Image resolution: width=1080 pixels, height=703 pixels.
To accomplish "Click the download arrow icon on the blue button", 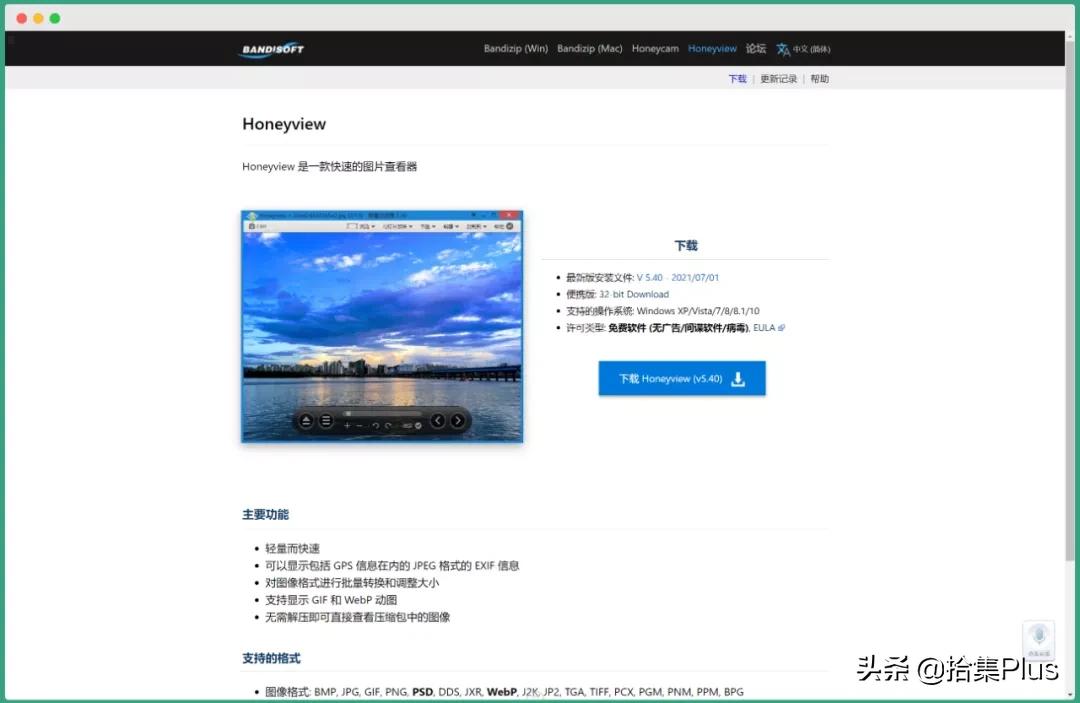I will click(738, 378).
